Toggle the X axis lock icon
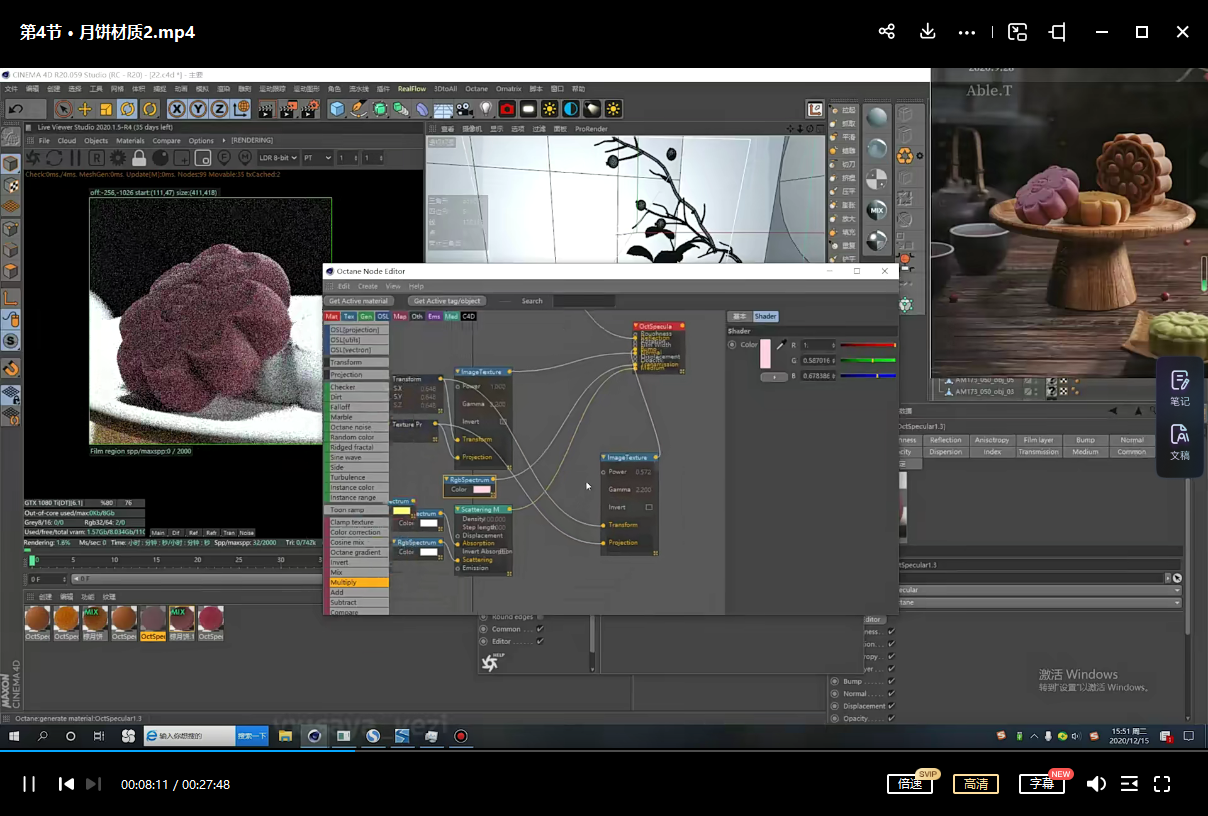This screenshot has height=816, width=1208. [x=177, y=109]
